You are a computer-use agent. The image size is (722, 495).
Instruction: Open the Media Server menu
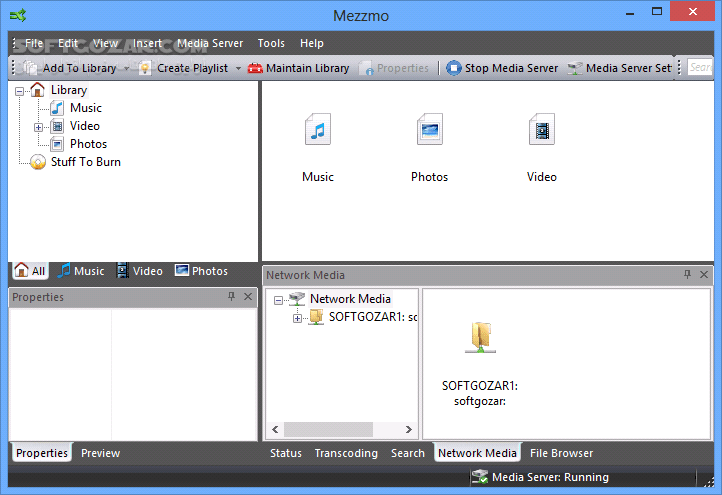(210, 43)
